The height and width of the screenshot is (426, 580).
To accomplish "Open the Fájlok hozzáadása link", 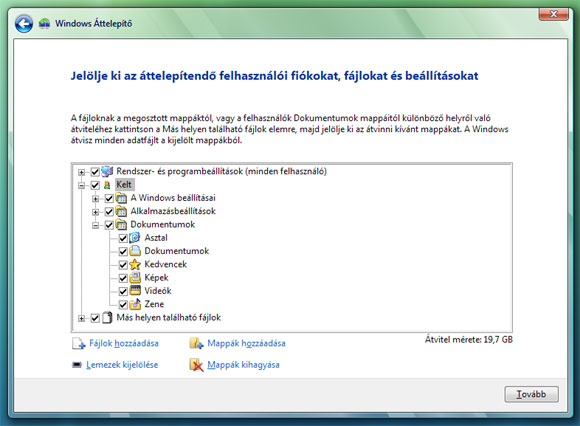I will (x=124, y=343).
